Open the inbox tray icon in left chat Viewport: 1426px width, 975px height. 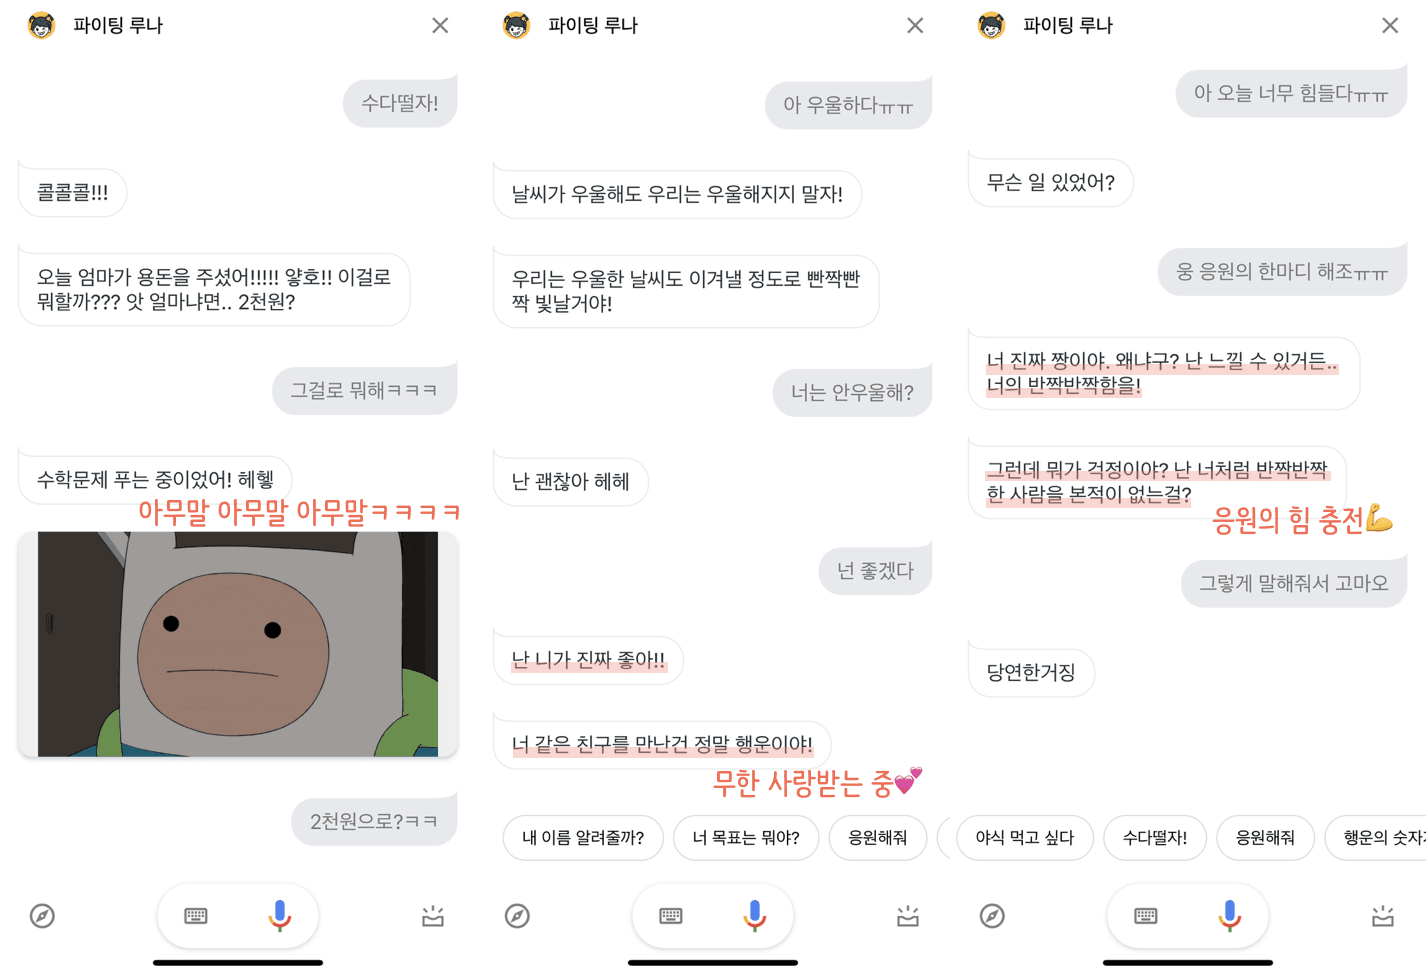click(x=433, y=916)
